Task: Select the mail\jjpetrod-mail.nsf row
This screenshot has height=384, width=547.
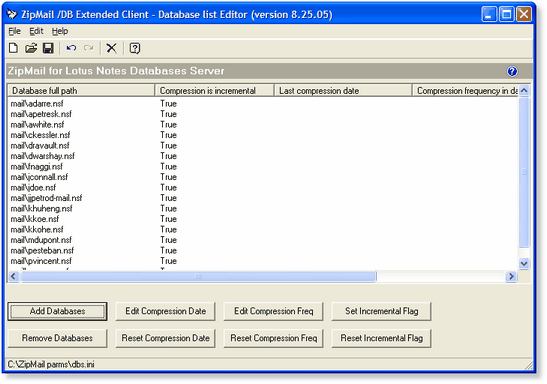Action: pos(262,198)
